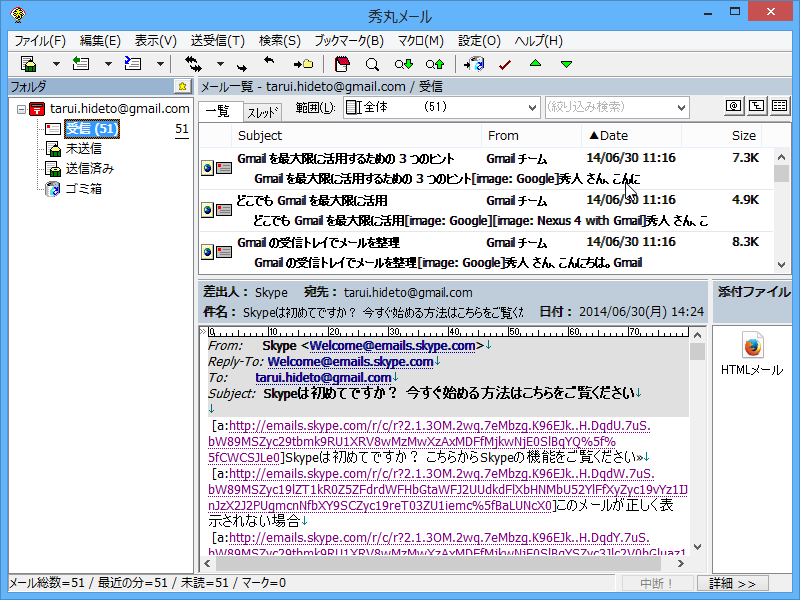
Task: Click the star bookmark icon in folder header
Action: 182,87
